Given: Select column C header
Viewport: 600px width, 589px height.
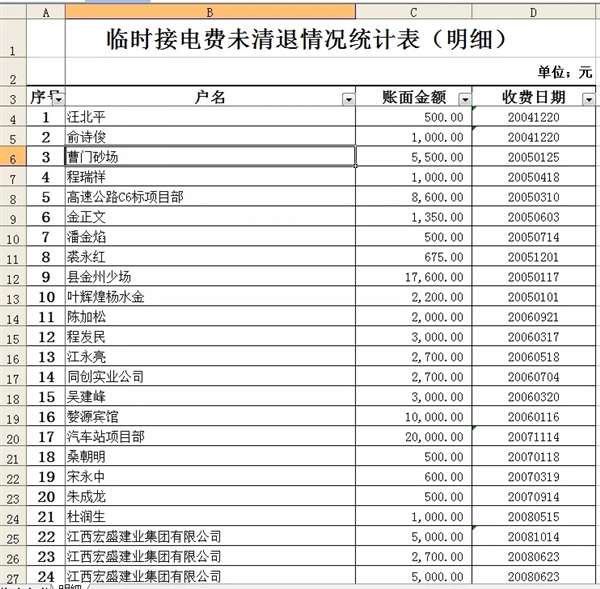Looking at the screenshot, I should (x=414, y=13).
